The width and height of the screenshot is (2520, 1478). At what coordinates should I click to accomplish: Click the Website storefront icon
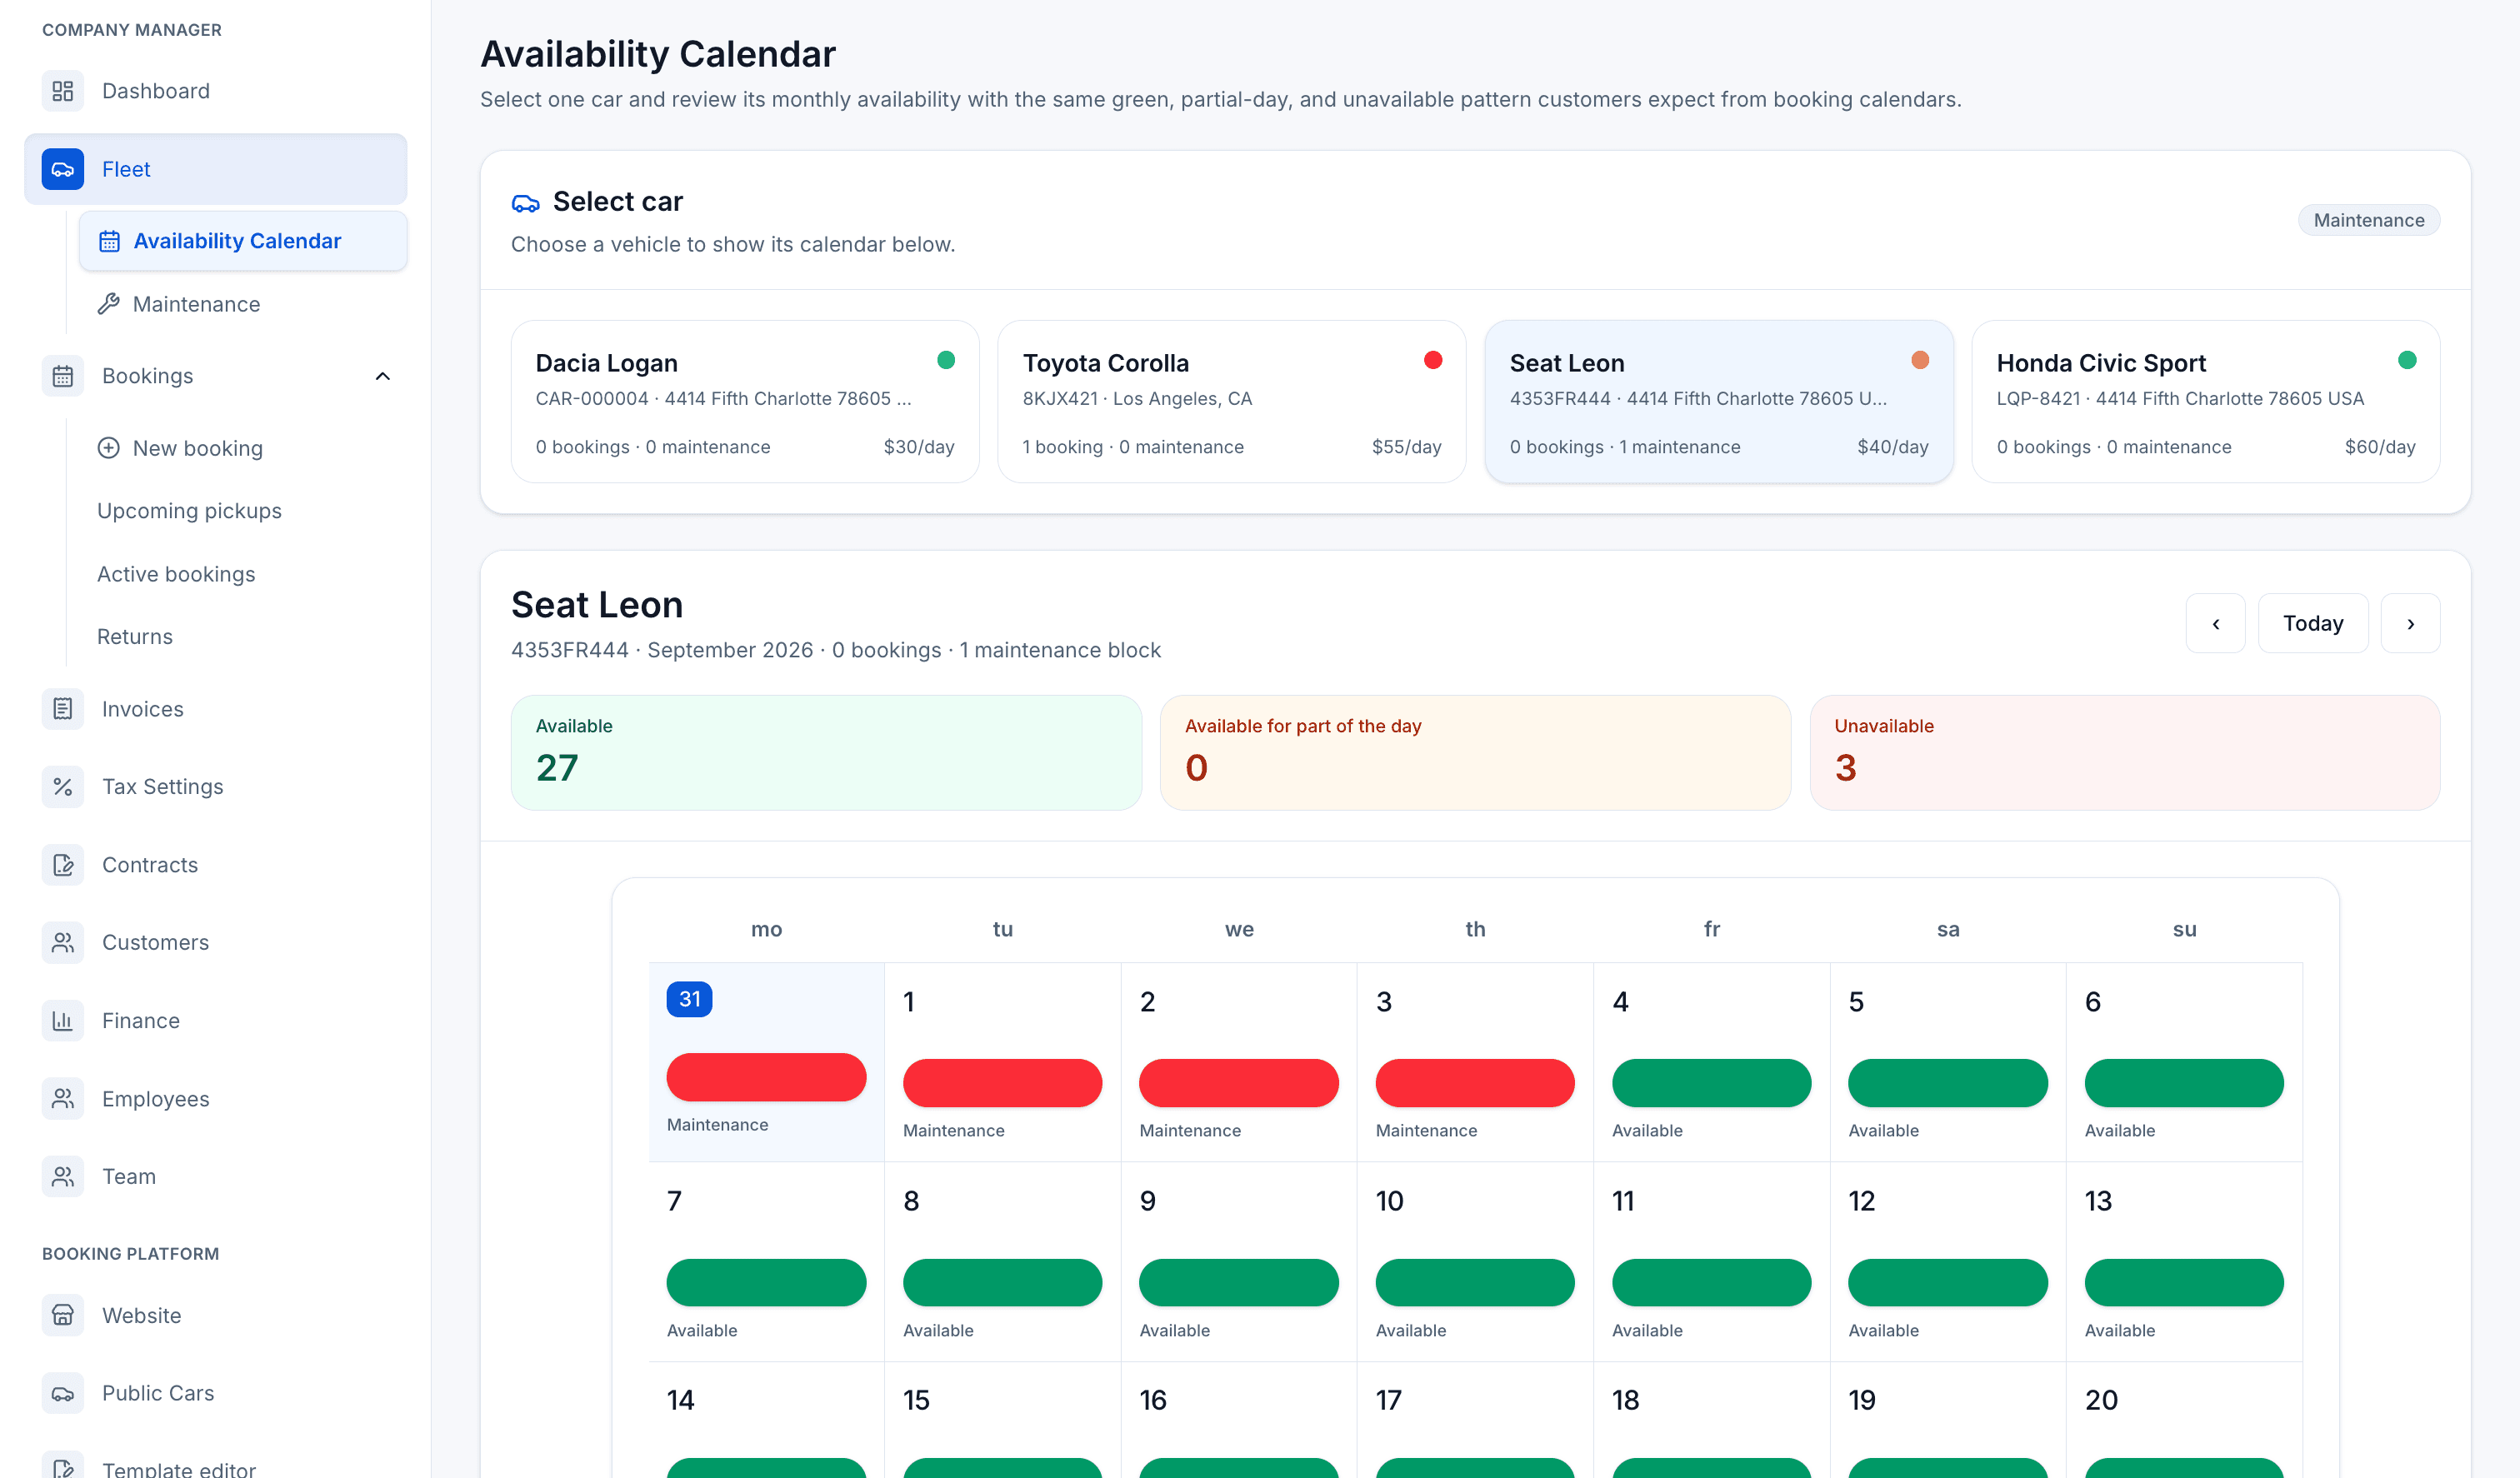pos(62,1315)
